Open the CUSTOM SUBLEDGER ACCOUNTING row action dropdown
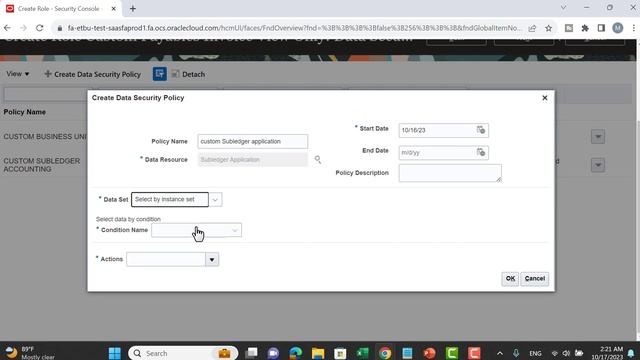The width and height of the screenshot is (640, 360). click(598, 165)
